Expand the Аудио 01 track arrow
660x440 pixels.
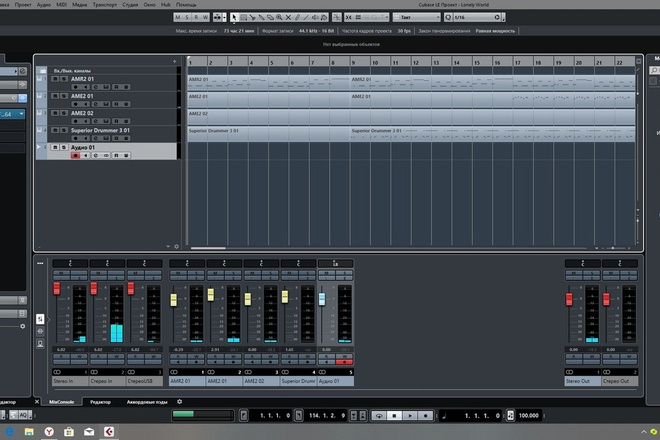pos(39,147)
